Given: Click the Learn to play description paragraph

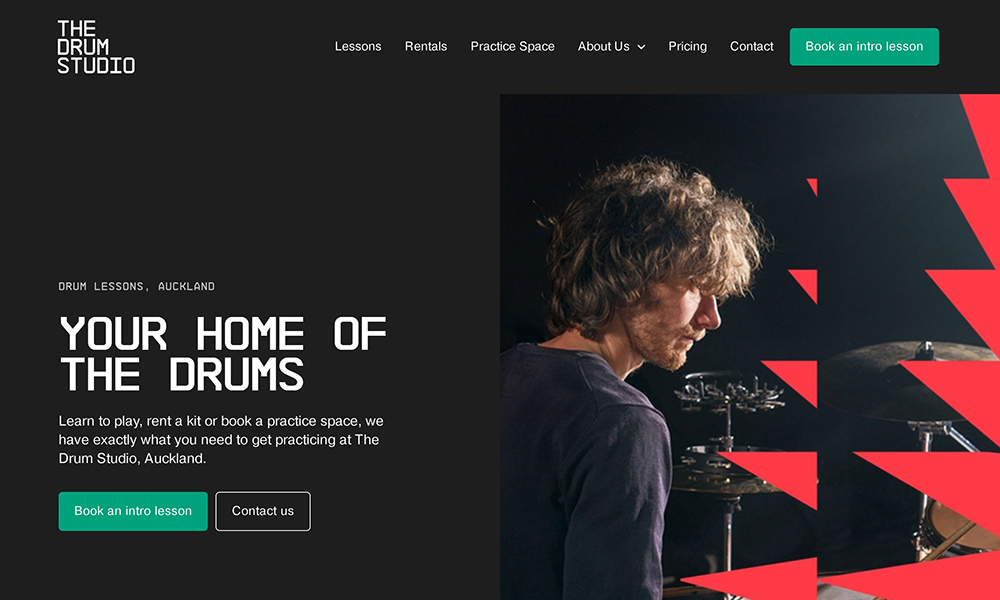Looking at the screenshot, I should tap(221, 439).
